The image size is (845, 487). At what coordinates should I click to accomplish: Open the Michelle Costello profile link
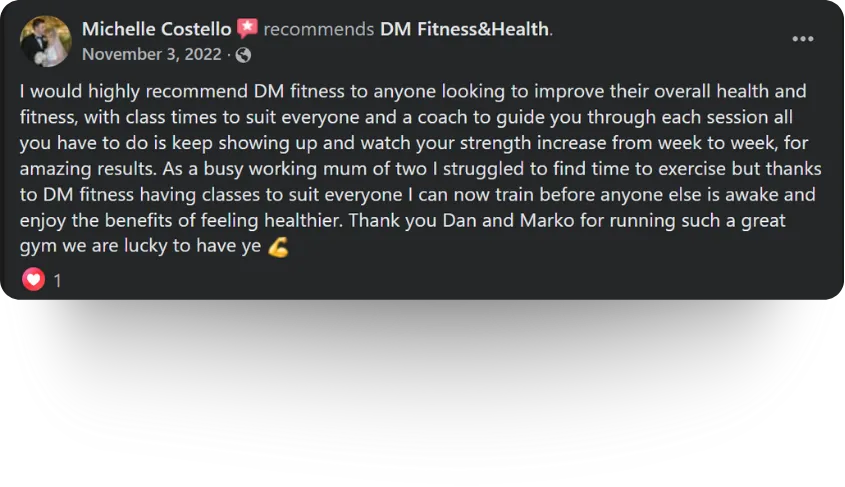(156, 29)
